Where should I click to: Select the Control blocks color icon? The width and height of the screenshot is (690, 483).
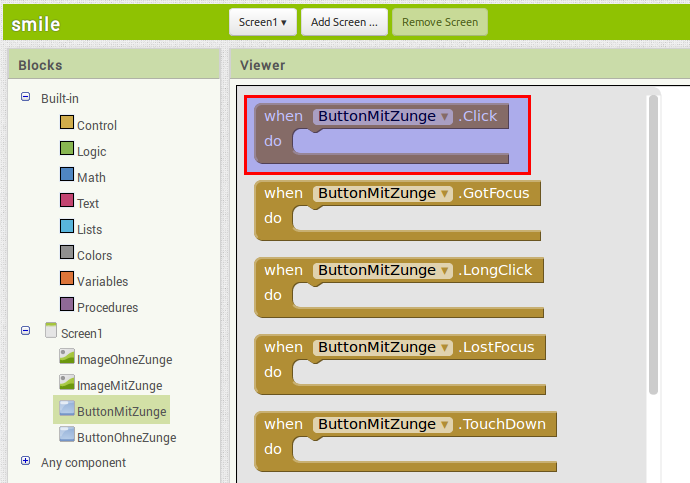(x=67, y=123)
